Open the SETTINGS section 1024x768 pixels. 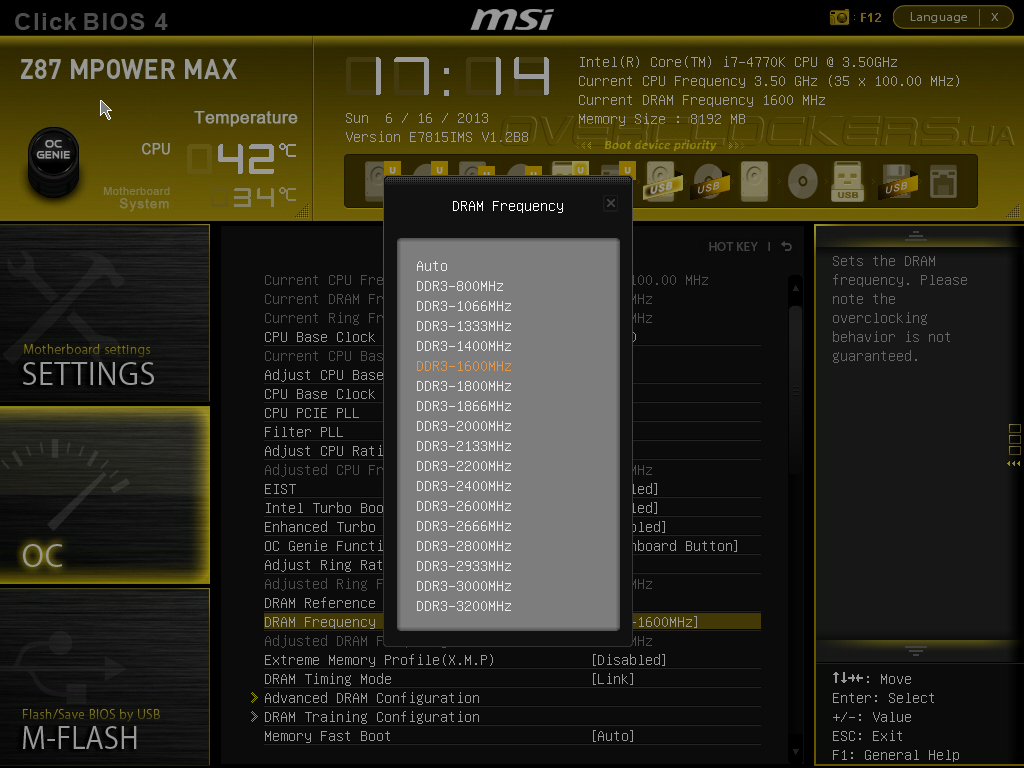(x=105, y=313)
